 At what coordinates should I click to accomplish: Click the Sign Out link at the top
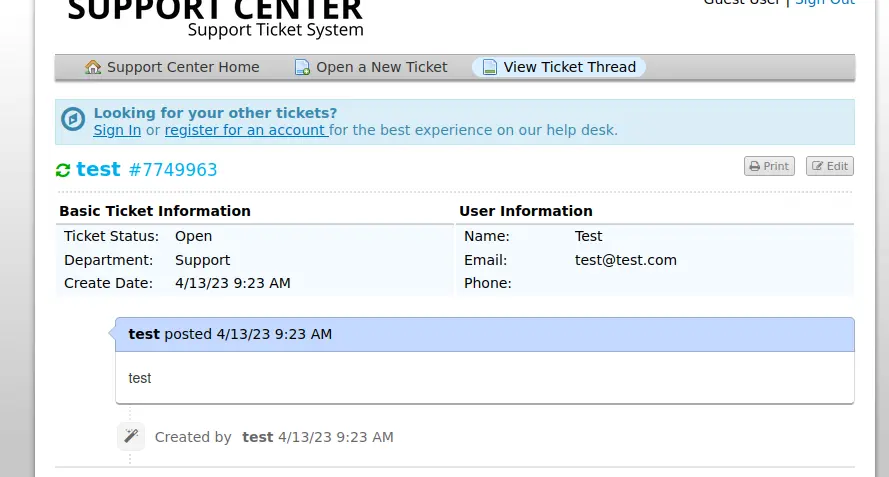(x=825, y=3)
